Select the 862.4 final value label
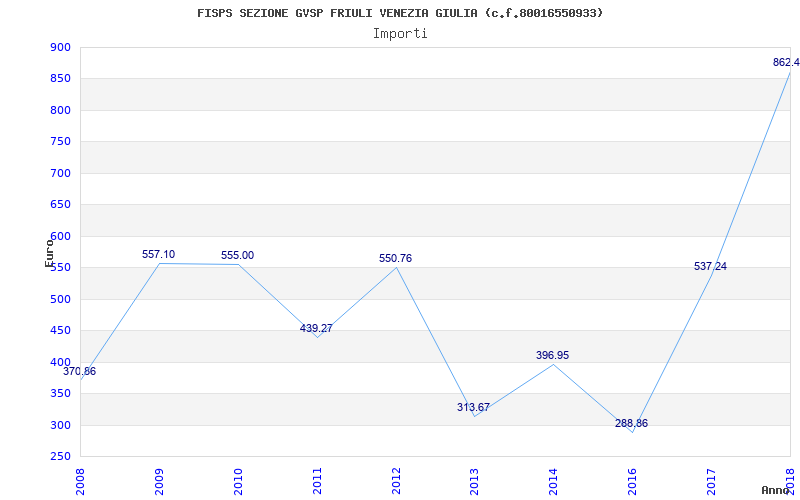Viewport: 800px width, 500px height. click(786, 62)
